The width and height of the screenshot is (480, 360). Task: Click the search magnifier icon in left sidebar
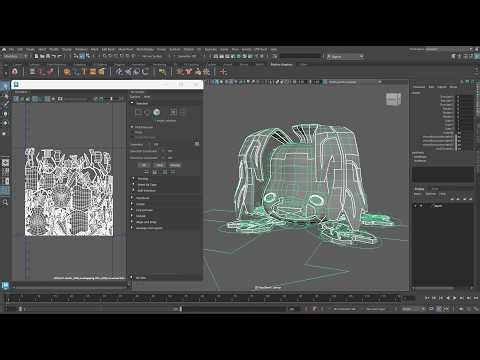(x=5, y=202)
